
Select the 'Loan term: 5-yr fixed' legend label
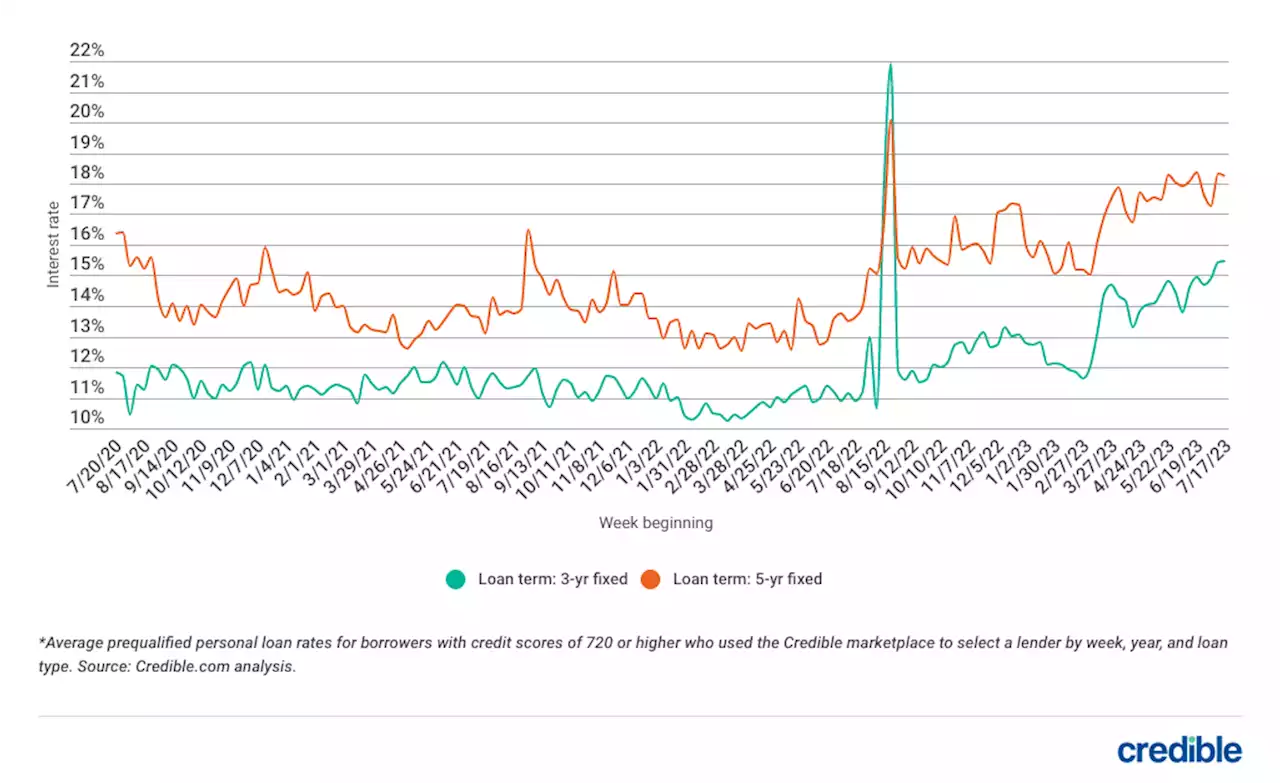click(x=748, y=579)
